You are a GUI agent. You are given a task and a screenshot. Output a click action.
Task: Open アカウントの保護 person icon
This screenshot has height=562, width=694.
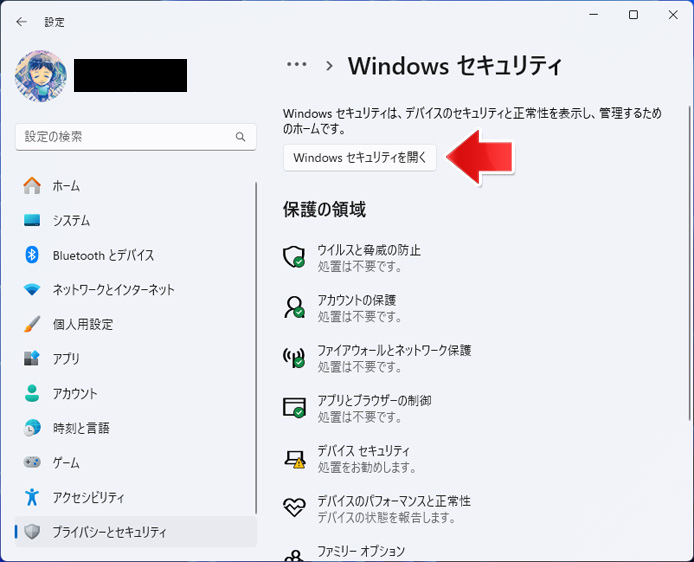[294, 307]
